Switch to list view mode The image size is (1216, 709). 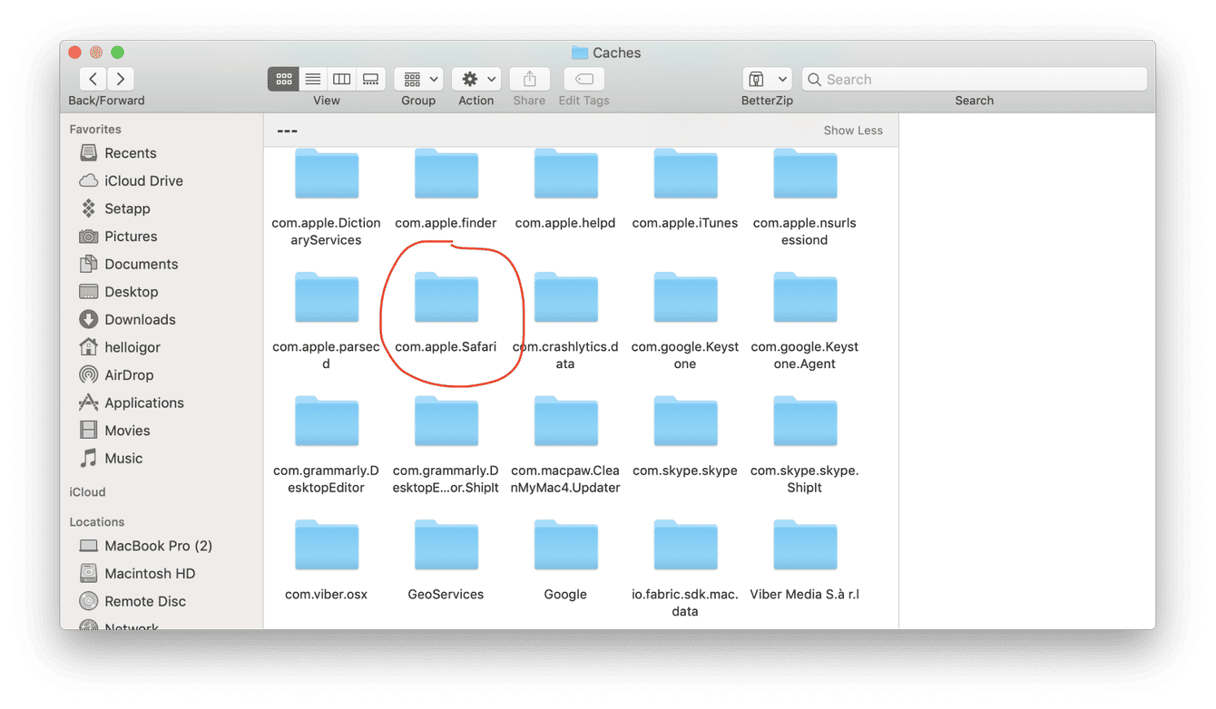pyautogui.click(x=313, y=79)
